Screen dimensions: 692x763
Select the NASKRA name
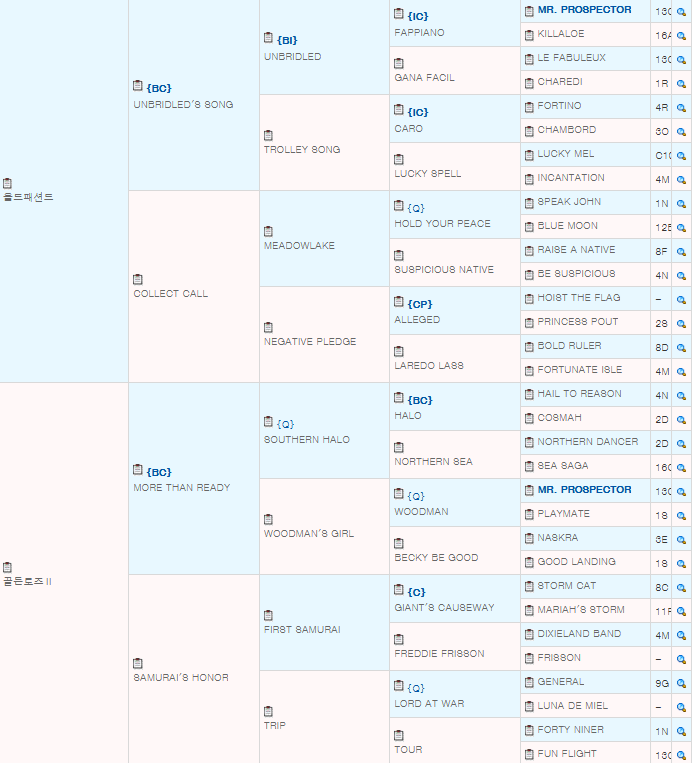pos(558,538)
